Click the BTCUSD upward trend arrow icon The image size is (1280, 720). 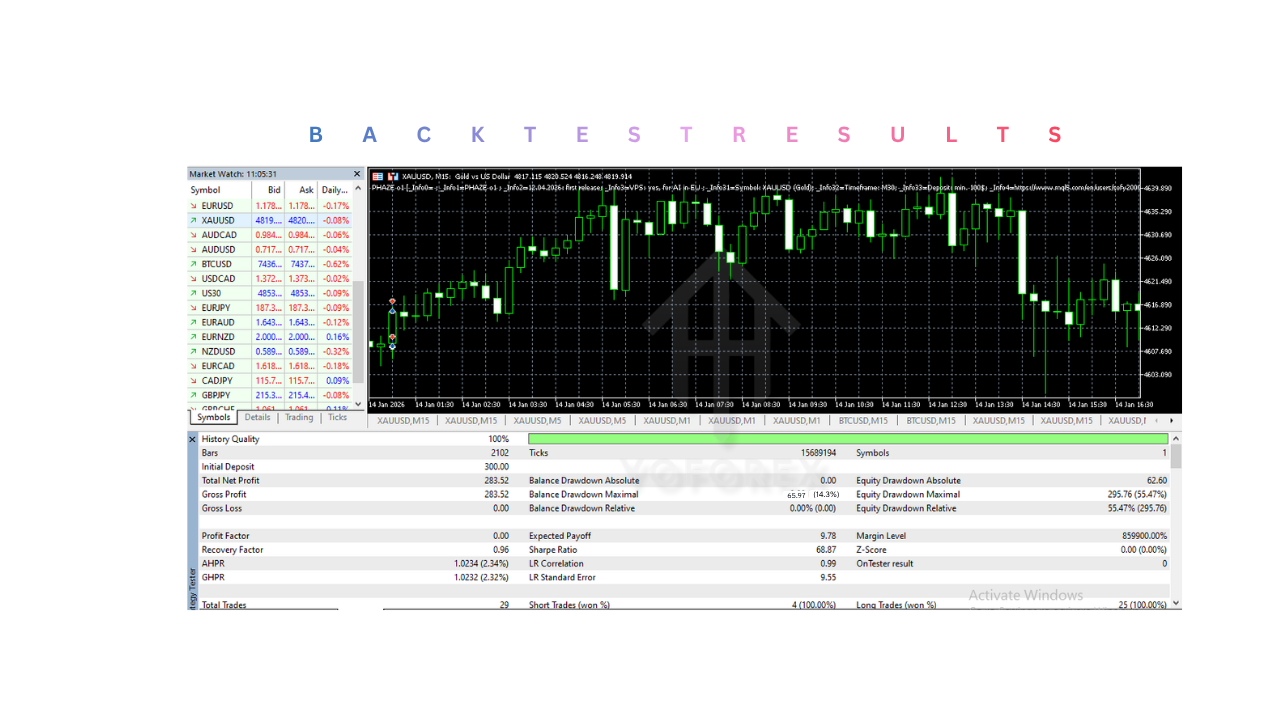[x=196, y=263]
